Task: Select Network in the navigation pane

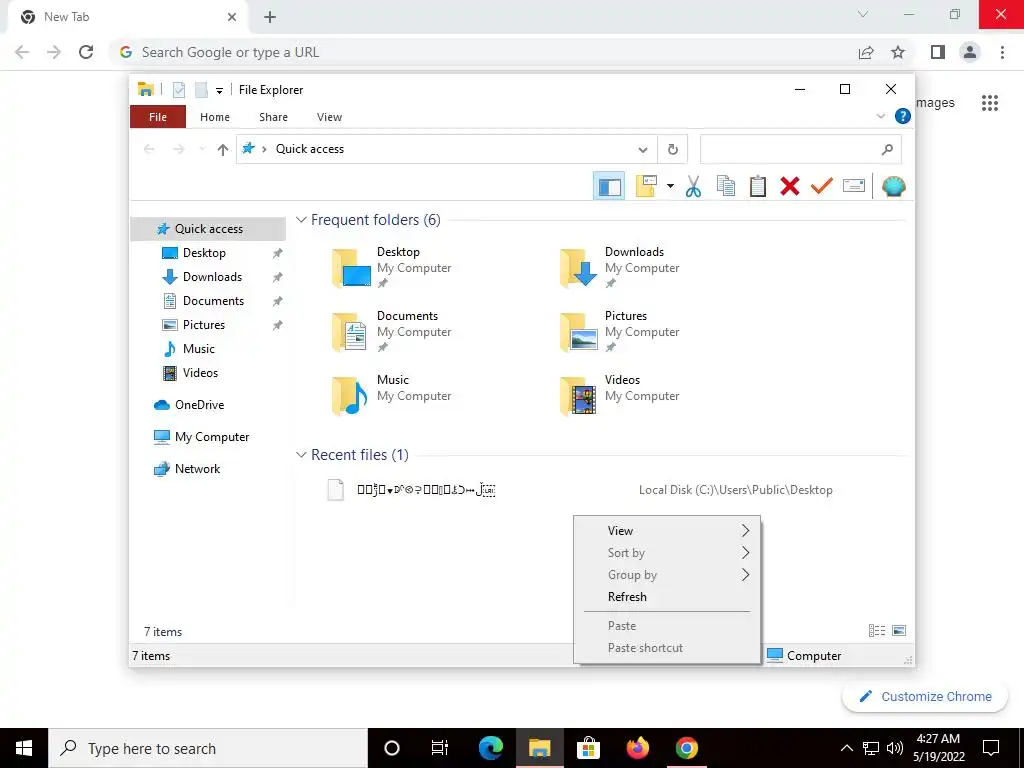Action: point(197,469)
